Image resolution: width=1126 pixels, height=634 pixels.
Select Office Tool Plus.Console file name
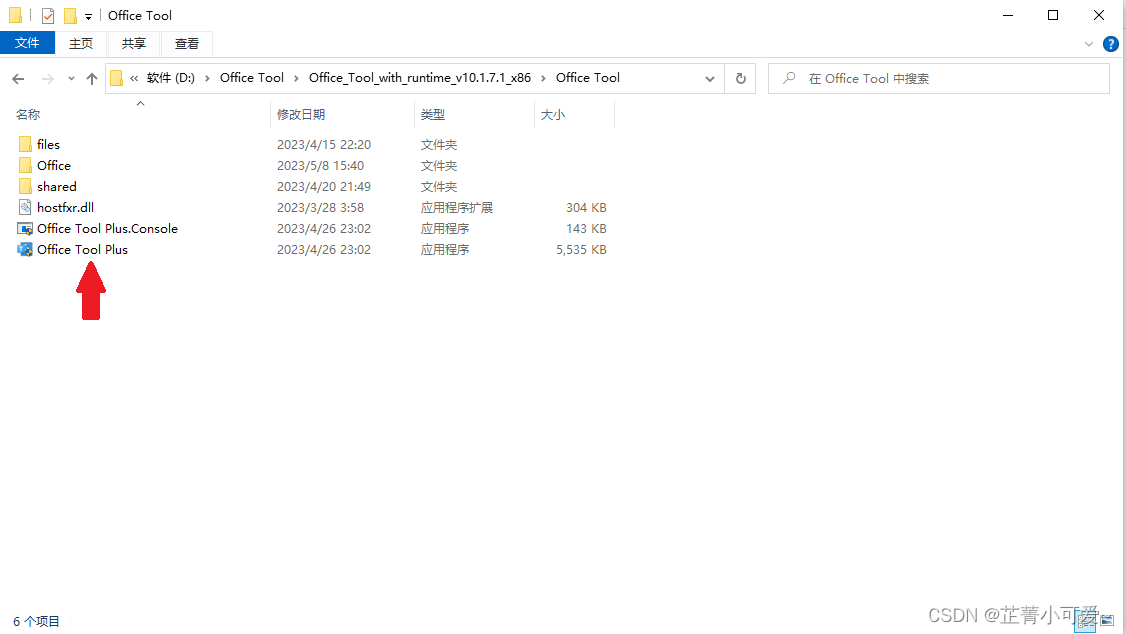point(108,228)
